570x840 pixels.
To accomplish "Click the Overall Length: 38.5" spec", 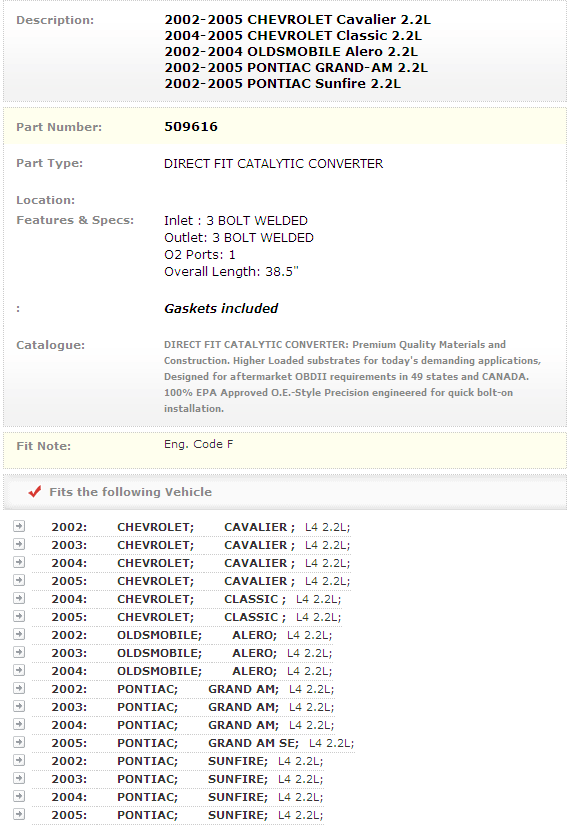I will coord(231,272).
